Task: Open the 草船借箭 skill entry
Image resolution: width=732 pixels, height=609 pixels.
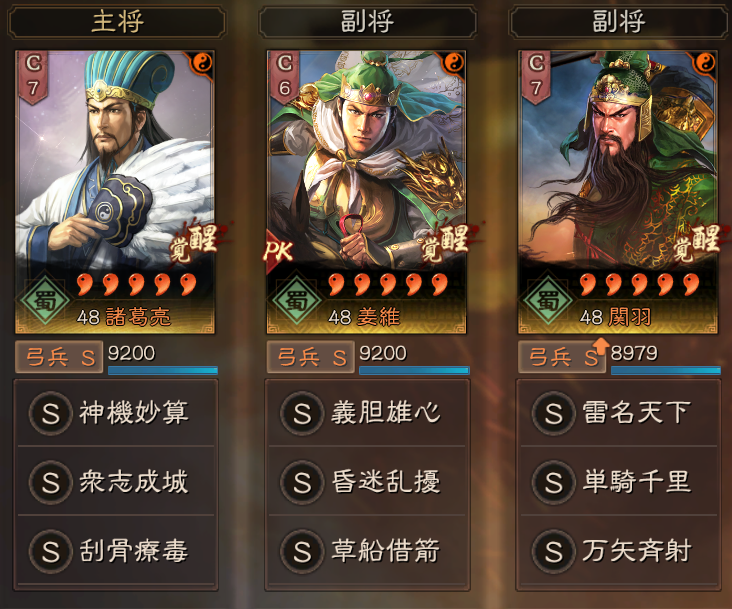Action: coord(367,551)
